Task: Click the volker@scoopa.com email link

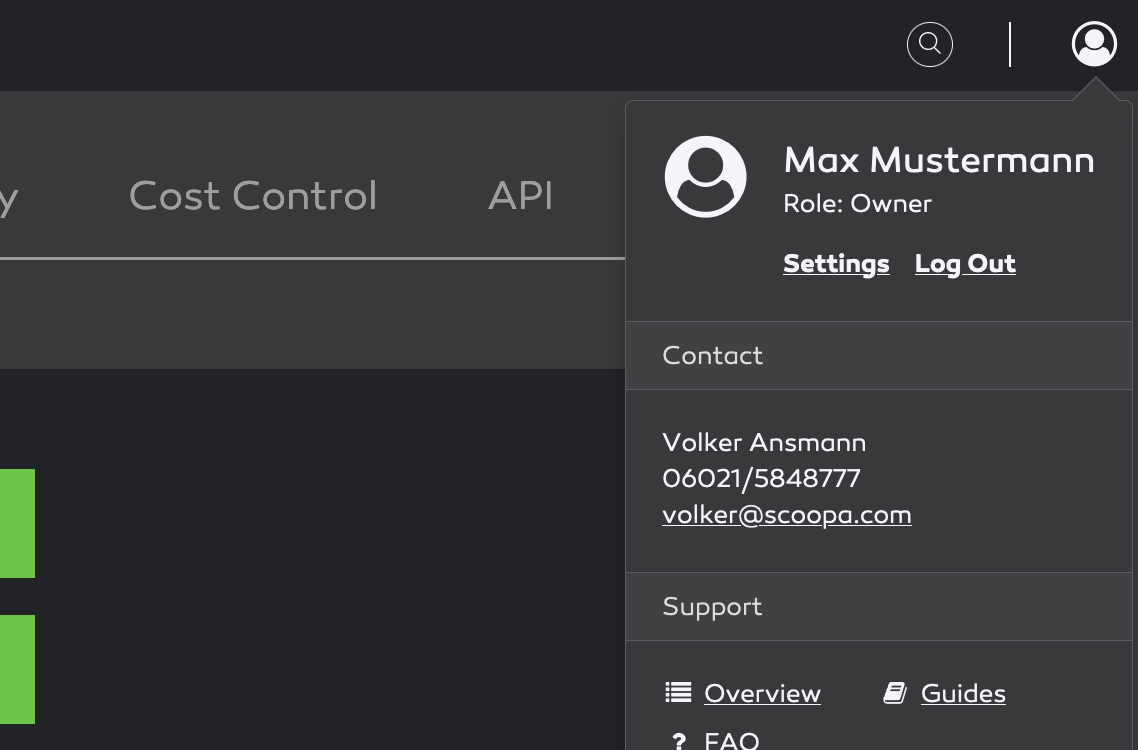Action: (787, 515)
